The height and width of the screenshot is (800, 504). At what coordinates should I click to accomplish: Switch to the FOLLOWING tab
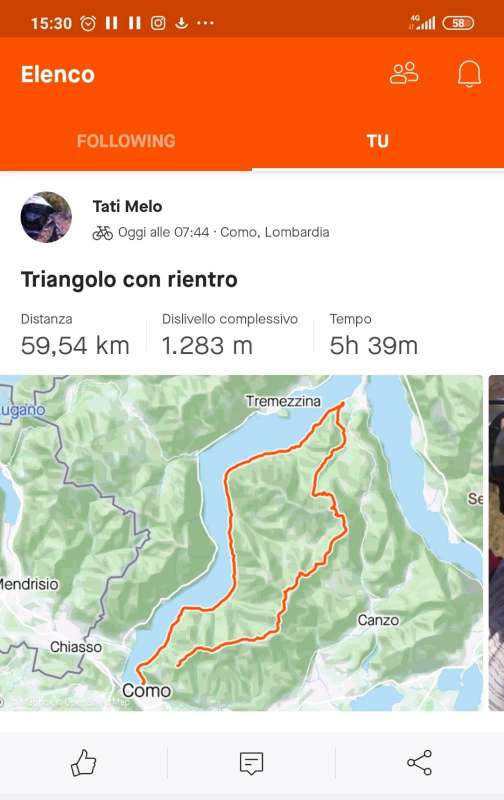[x=126, y=141]
